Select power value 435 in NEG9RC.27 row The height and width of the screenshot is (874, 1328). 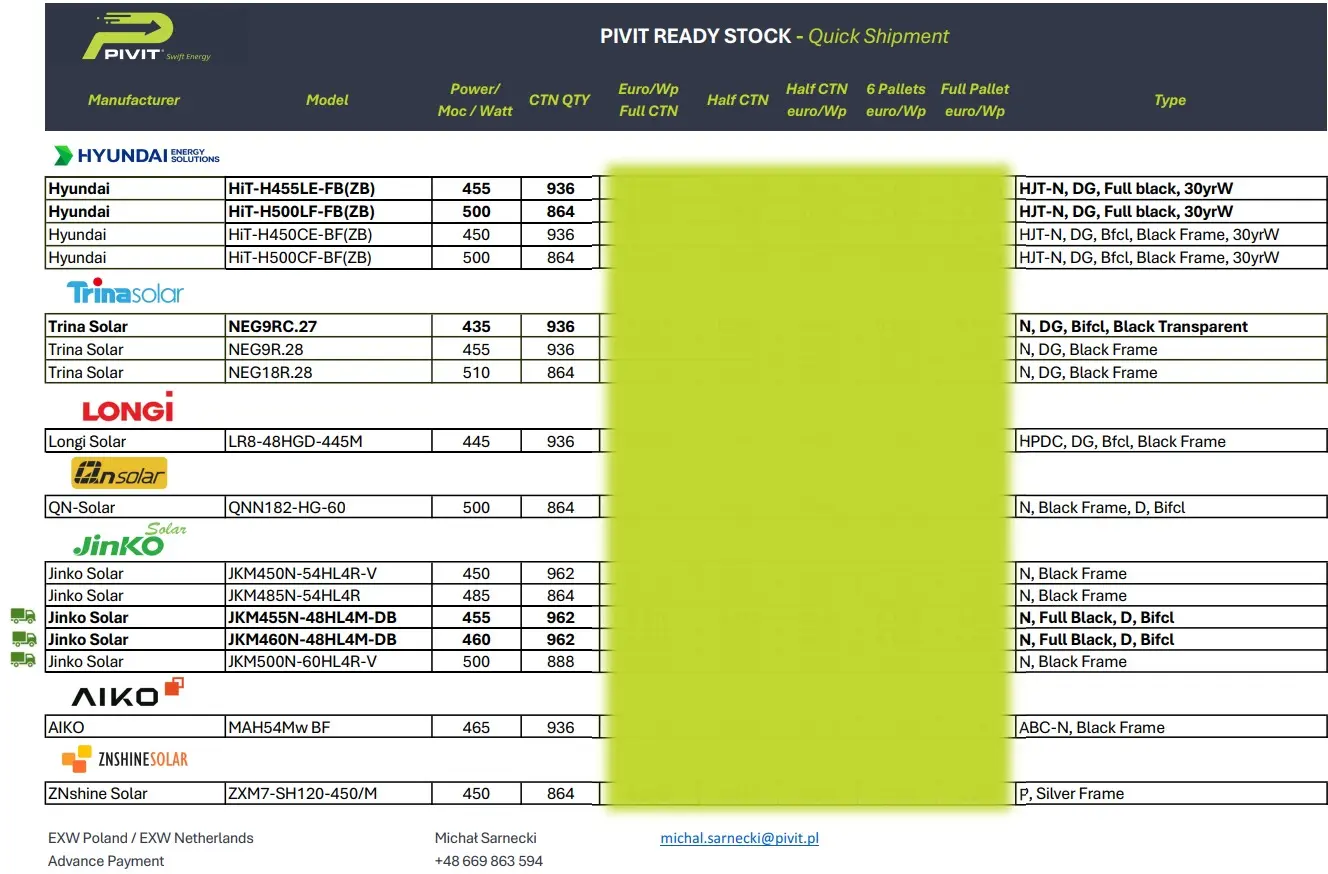point(477,326)
